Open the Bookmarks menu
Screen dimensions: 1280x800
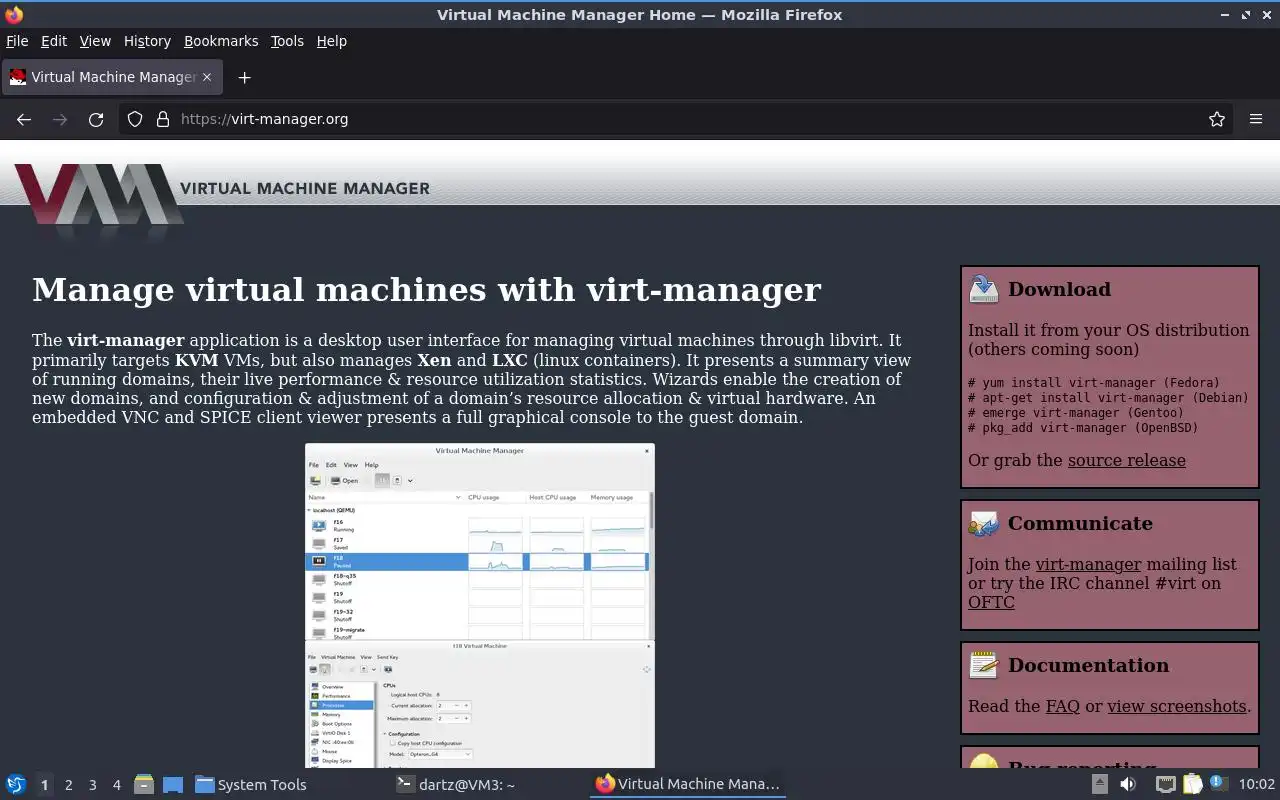click(221, 41)
